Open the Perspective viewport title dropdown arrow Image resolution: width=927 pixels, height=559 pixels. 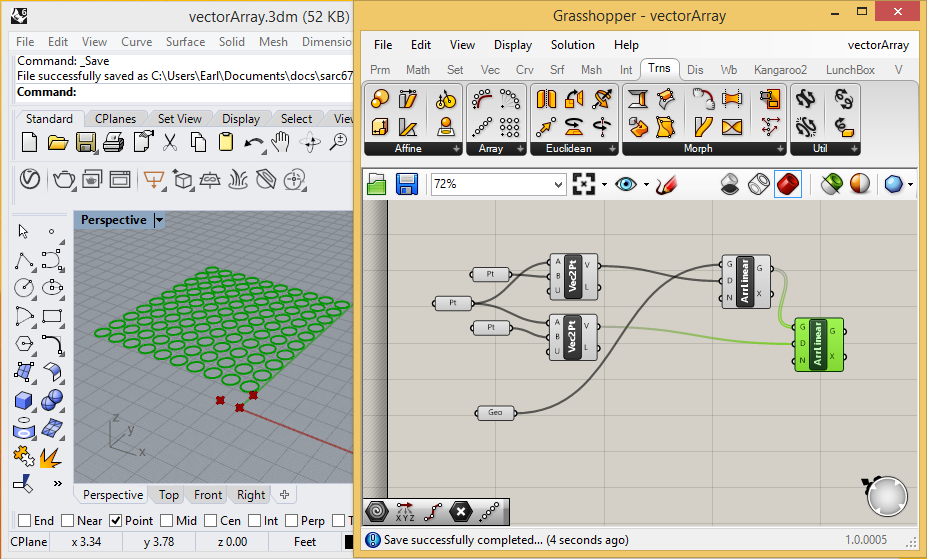(159, 220)
